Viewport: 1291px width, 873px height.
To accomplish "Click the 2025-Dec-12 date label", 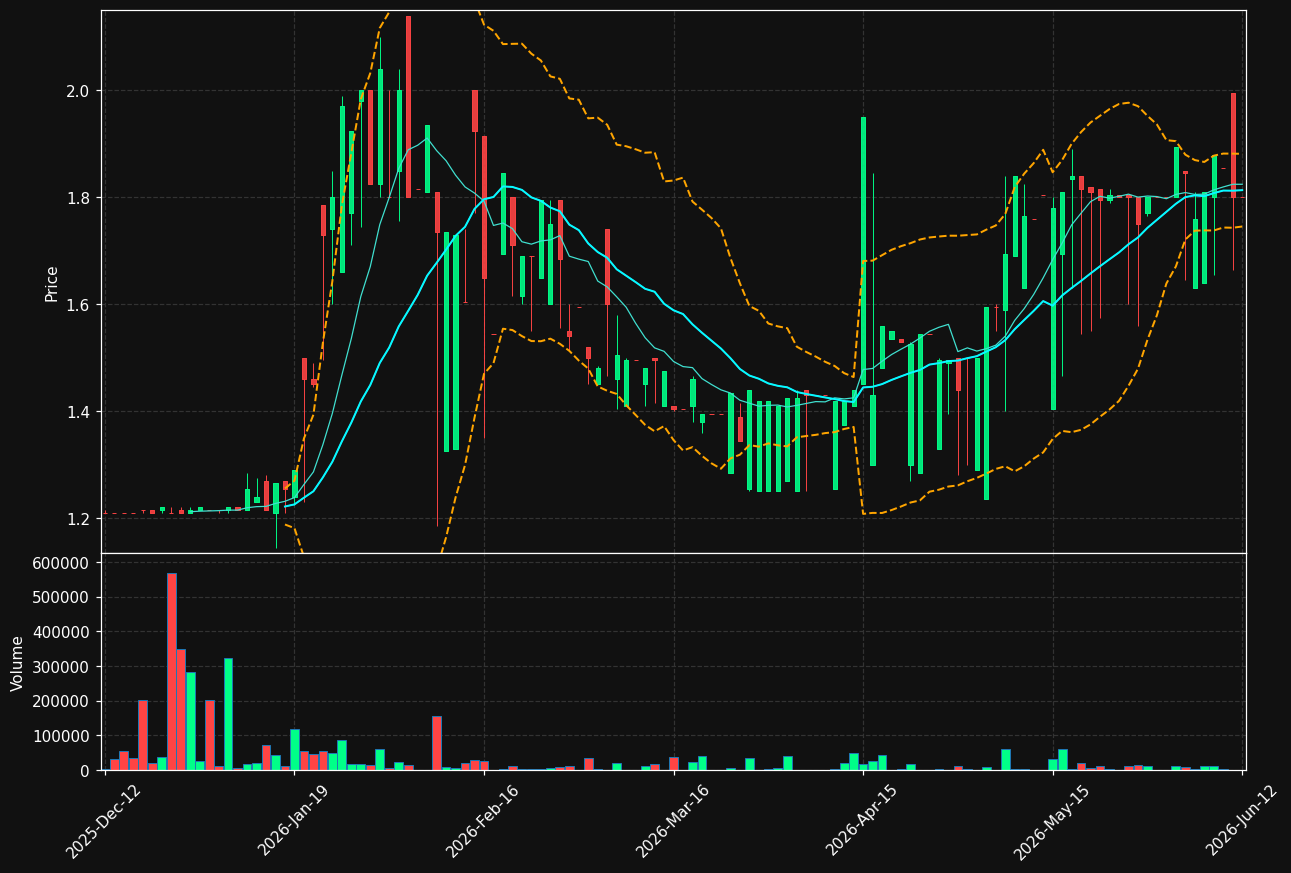I will [x=104, y=821].
